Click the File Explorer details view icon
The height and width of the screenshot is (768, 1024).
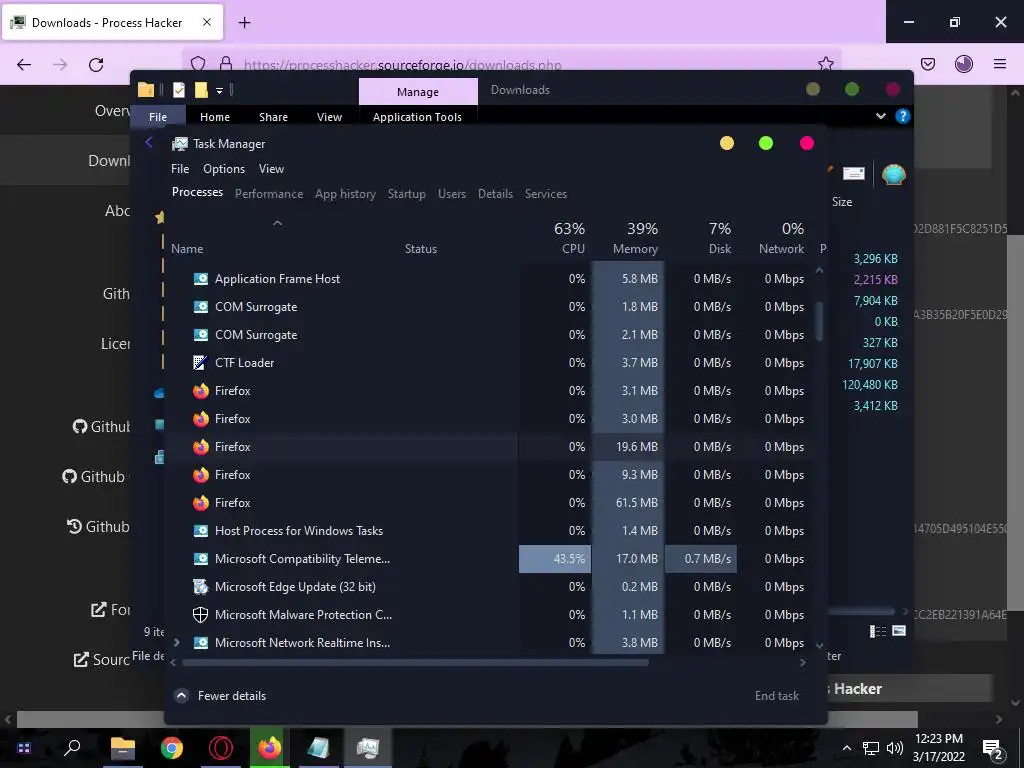tap(878, 631)
